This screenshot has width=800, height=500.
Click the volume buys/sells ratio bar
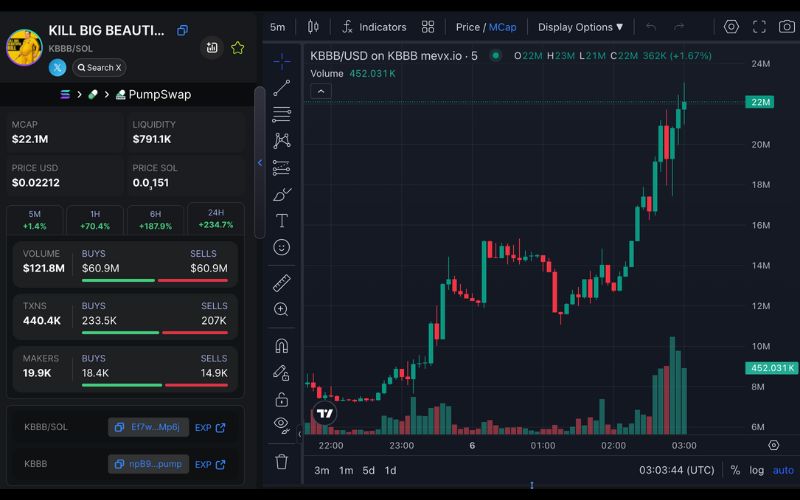coord(155,280)
